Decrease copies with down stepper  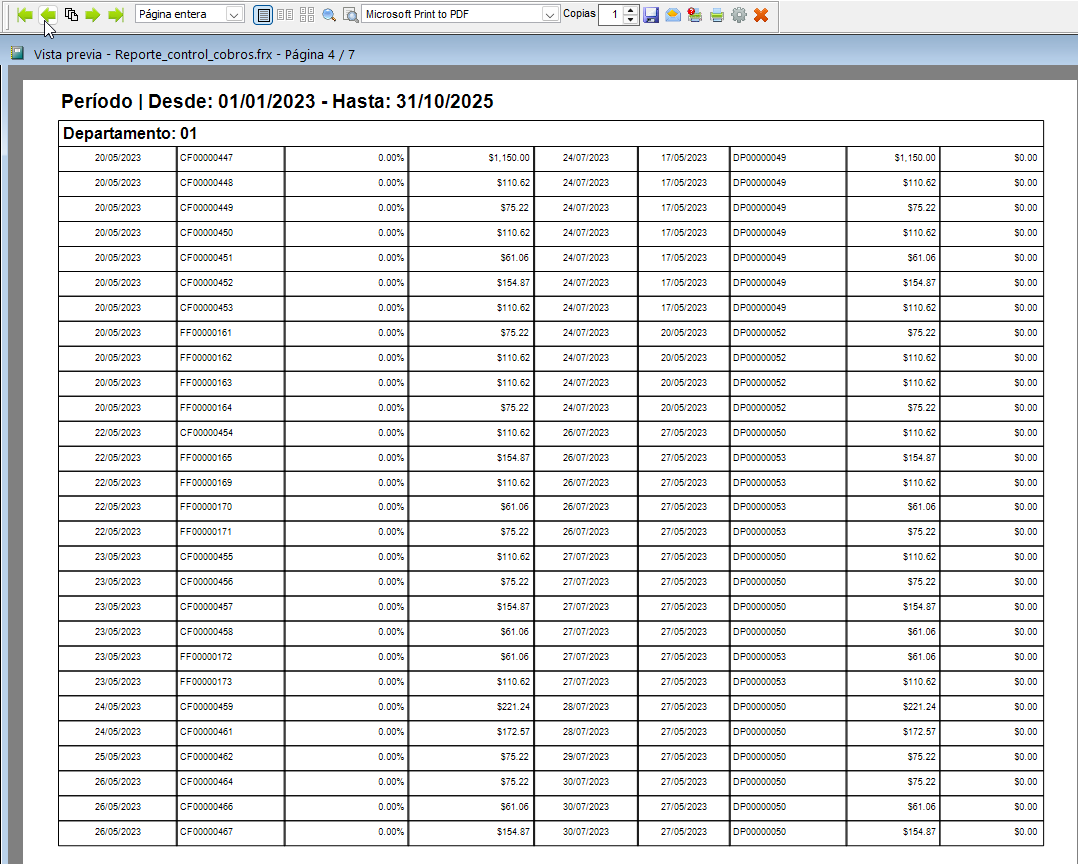pos(630,19)
